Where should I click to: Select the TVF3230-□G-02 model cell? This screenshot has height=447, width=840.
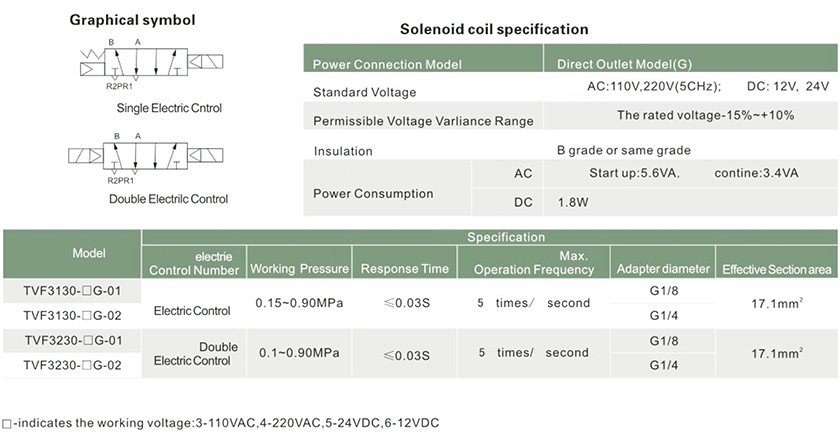click(x=72, y=366)
